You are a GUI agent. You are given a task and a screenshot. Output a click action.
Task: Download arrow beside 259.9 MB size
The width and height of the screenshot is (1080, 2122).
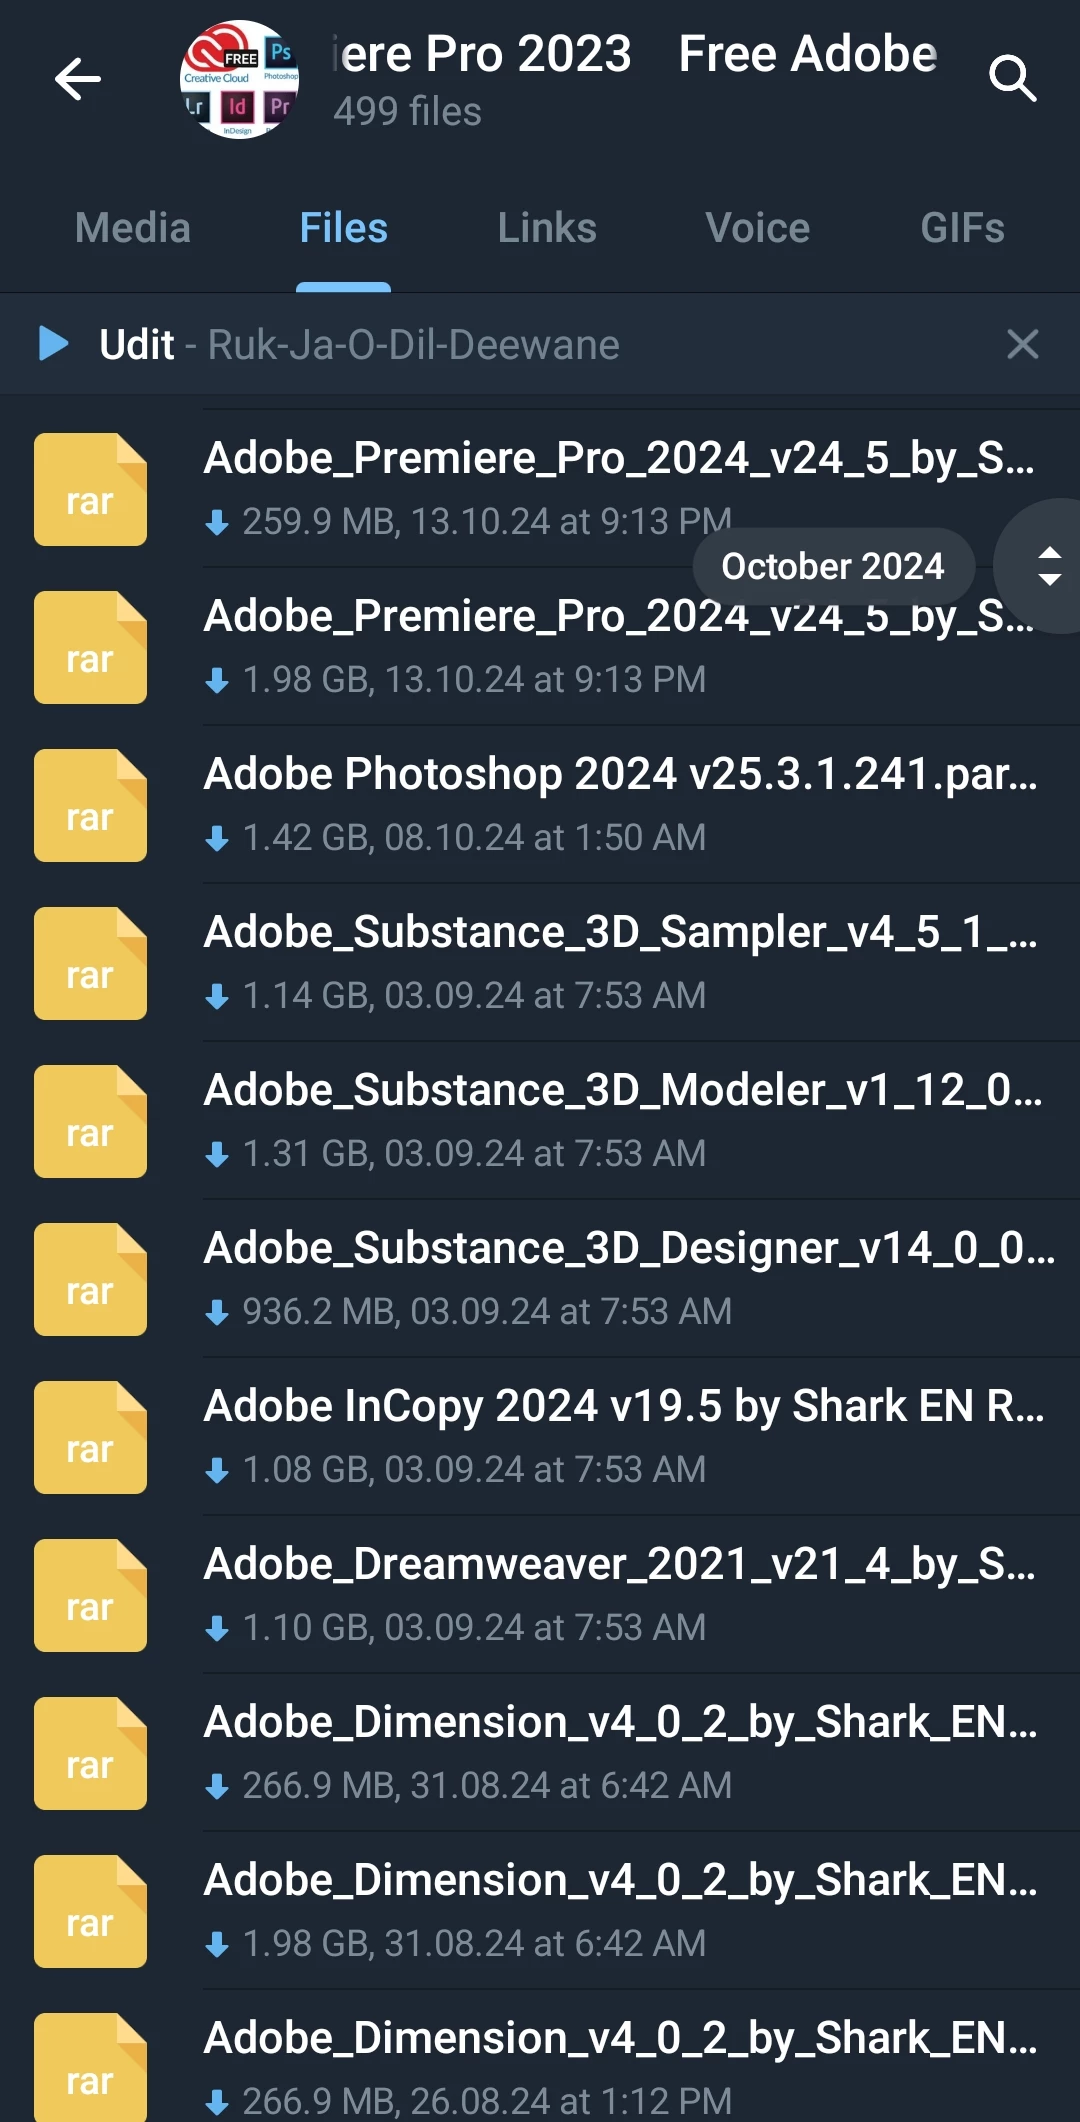(x=217, y=522)
